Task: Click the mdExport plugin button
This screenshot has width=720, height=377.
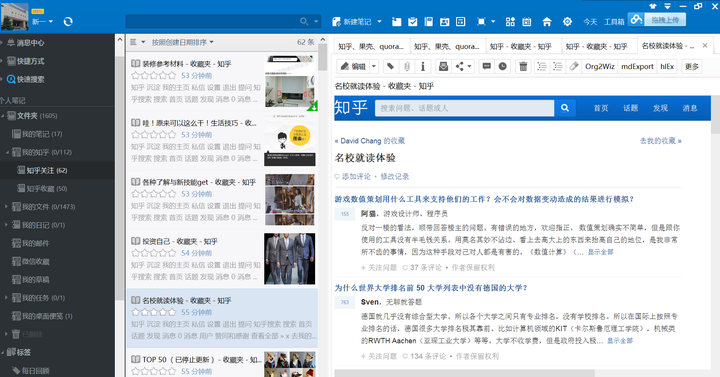Action: coord(637,67)
